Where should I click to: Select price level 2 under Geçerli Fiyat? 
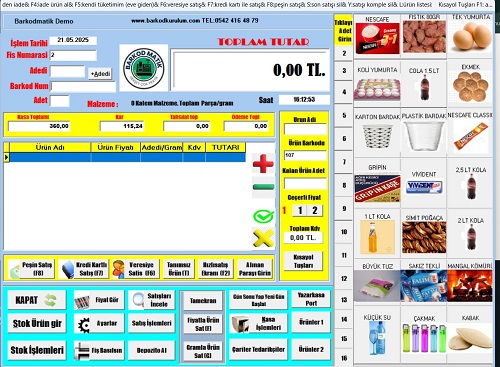(x=315, y=210)
